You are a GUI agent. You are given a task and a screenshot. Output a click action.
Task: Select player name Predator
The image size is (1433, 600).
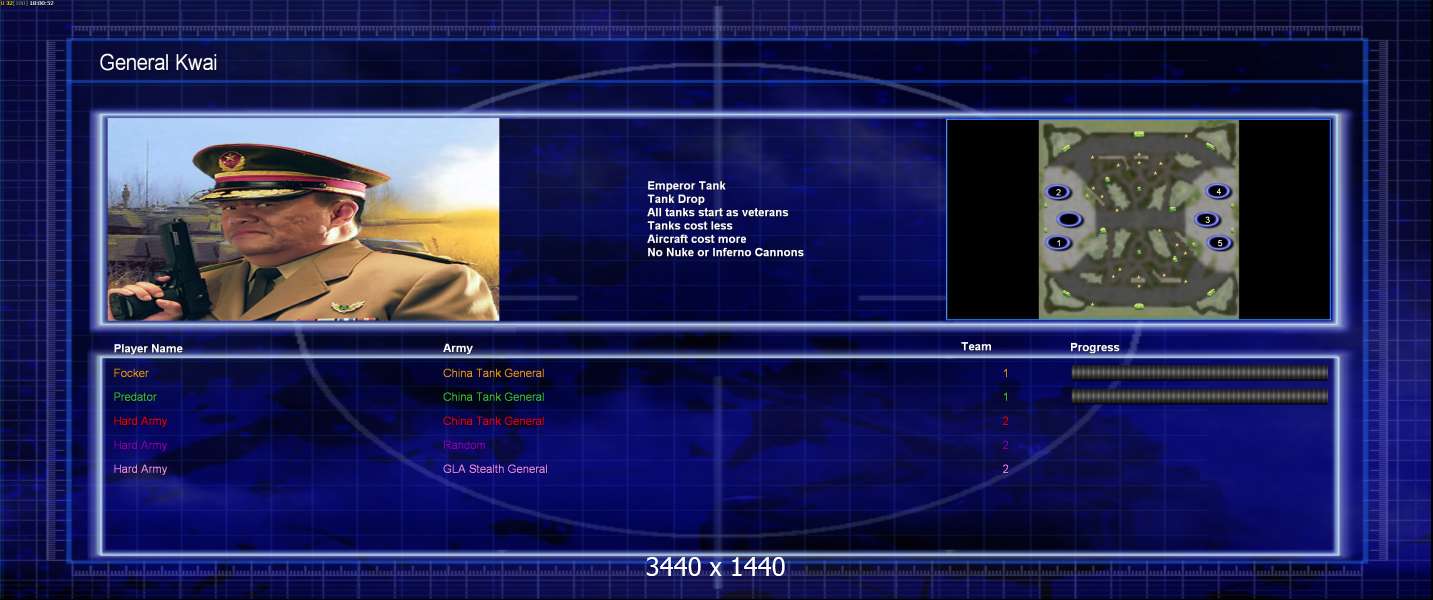135,397
